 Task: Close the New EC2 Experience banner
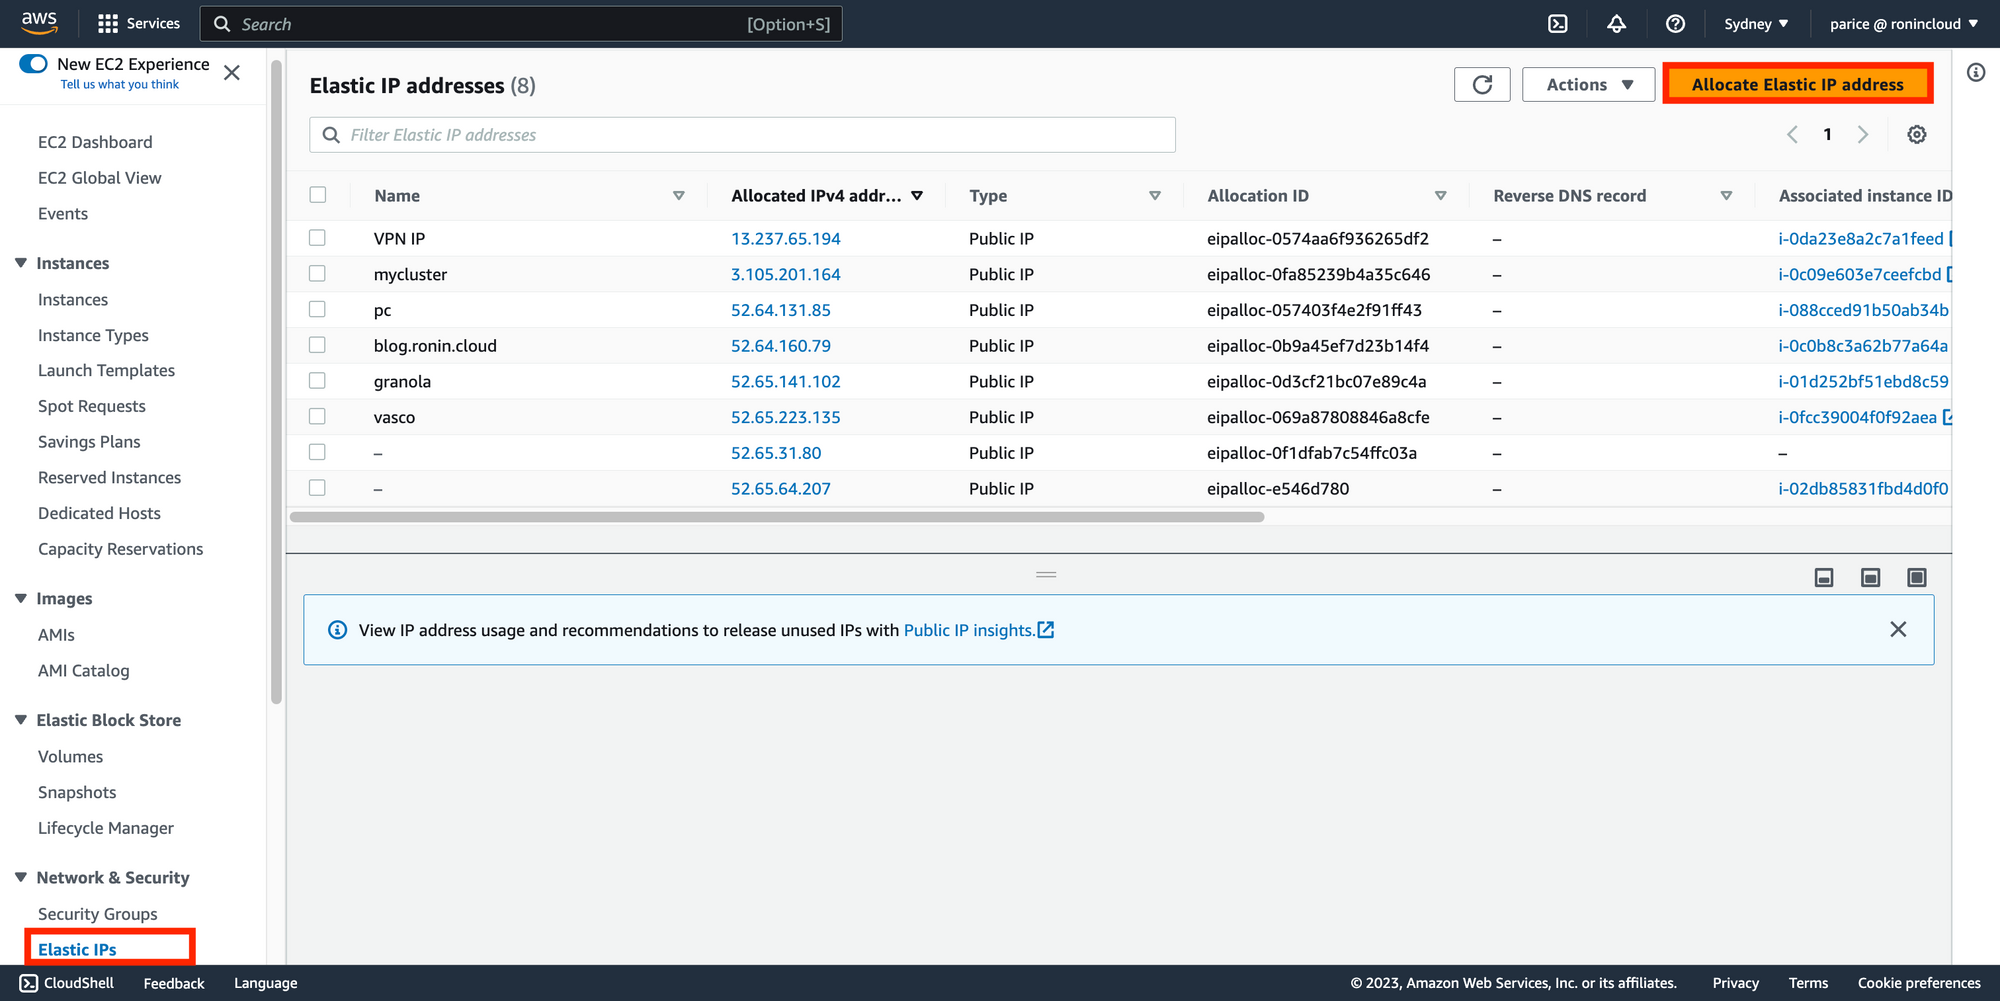232,72
